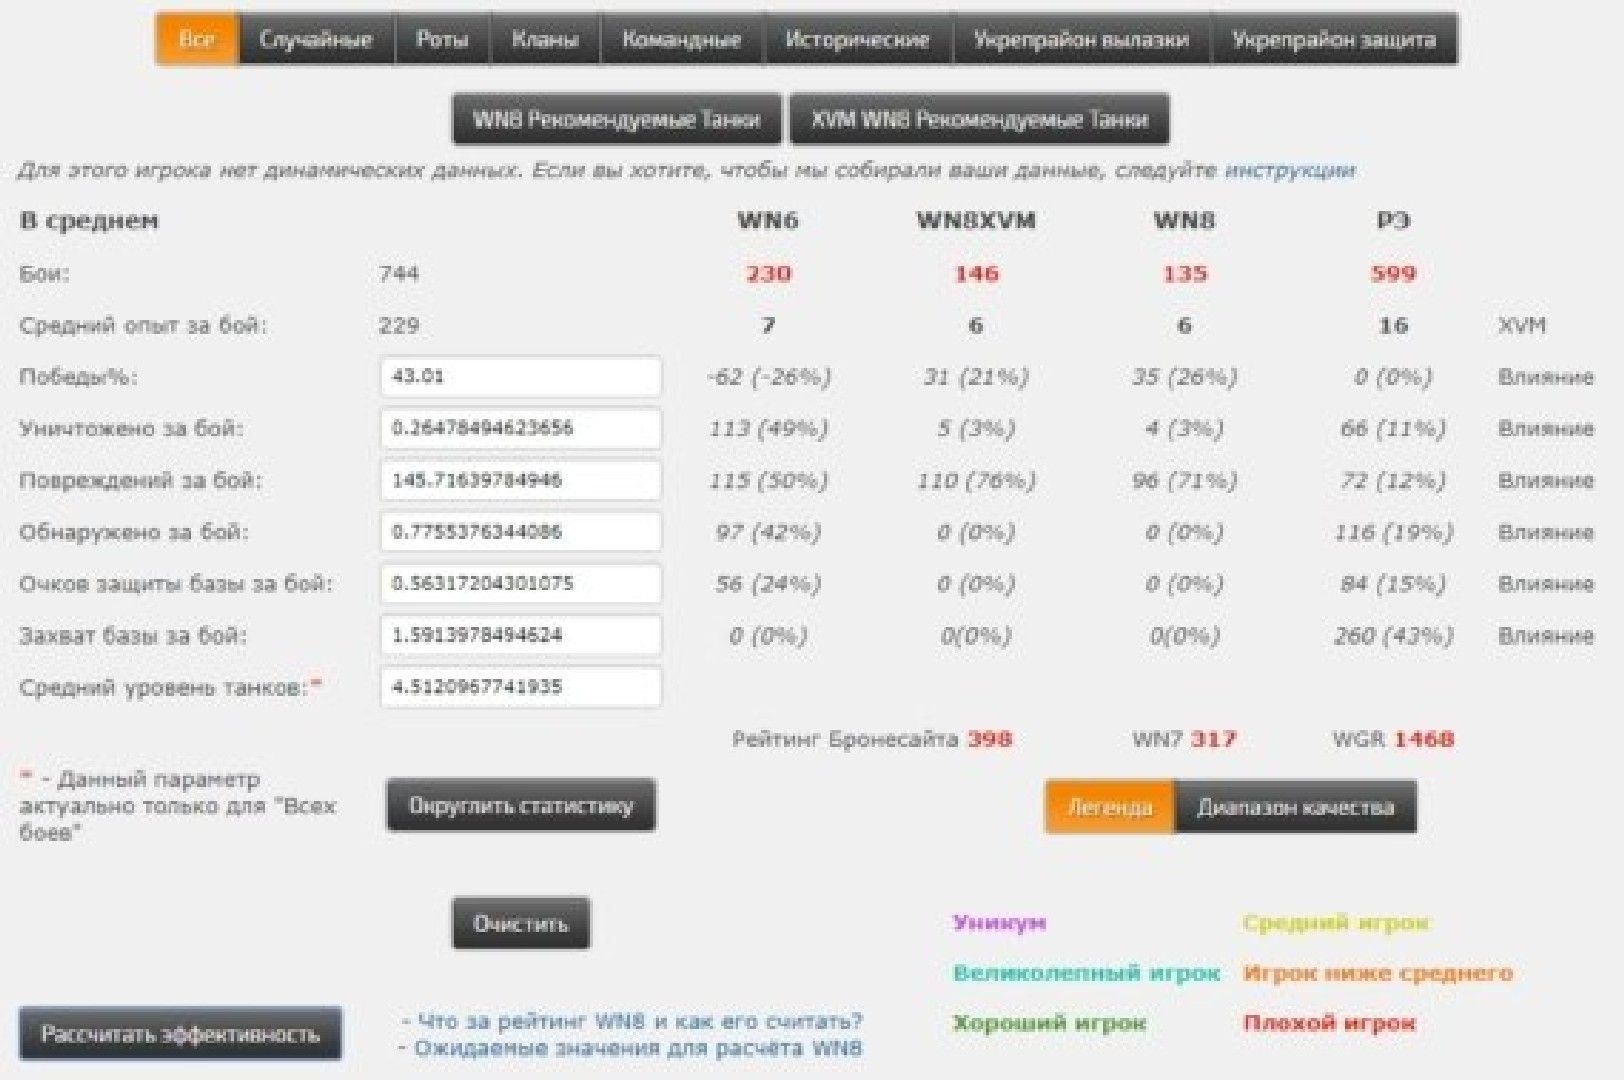Click Рейтинг Бронесайта value 398
The width and height of the screenshot is (1624, 1080).
click(x=990, y=740)
